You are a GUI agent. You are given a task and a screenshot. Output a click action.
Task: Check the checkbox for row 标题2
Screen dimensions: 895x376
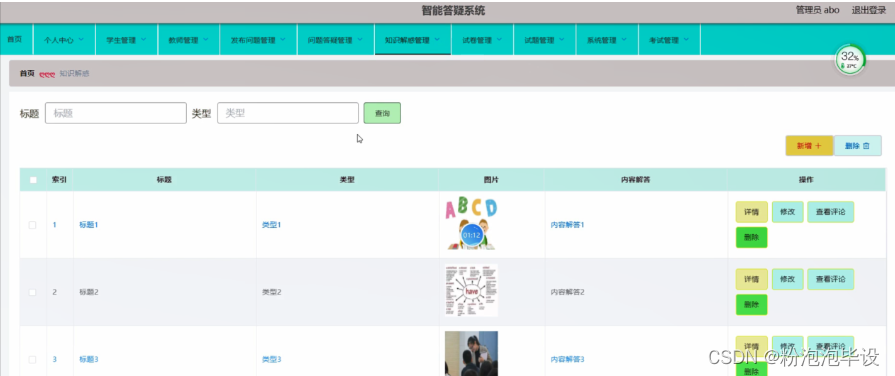[x=33, y=292]
